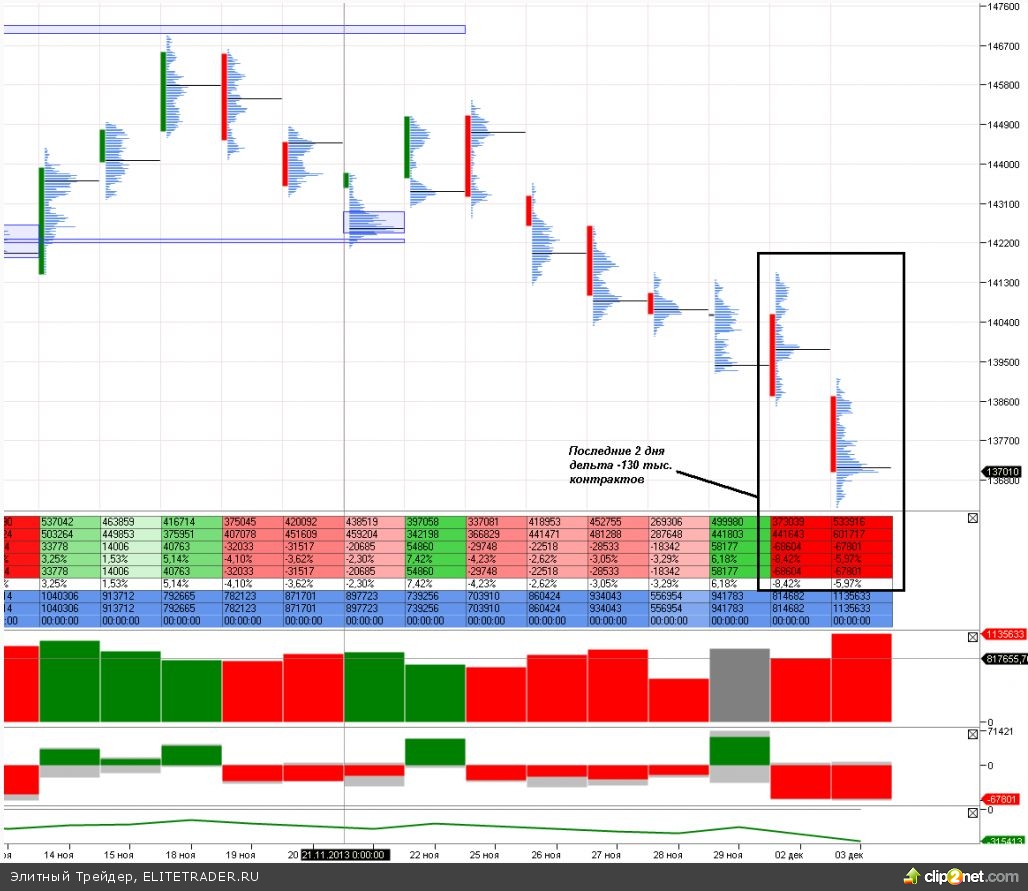Click the crosshair date label 21.11.2013 0:00:00
This screenshot has width=1028, height=891.
(345, 855)
